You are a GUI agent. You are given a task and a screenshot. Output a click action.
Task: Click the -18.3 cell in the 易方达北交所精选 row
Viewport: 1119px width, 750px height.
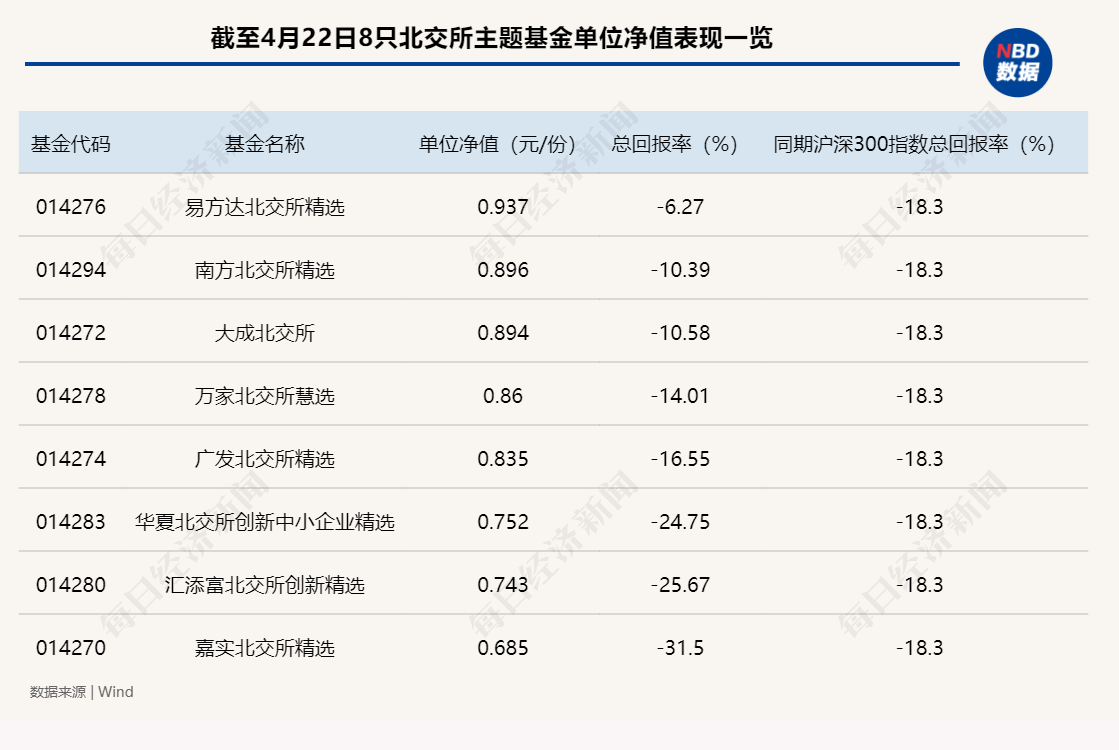(920, 207)
